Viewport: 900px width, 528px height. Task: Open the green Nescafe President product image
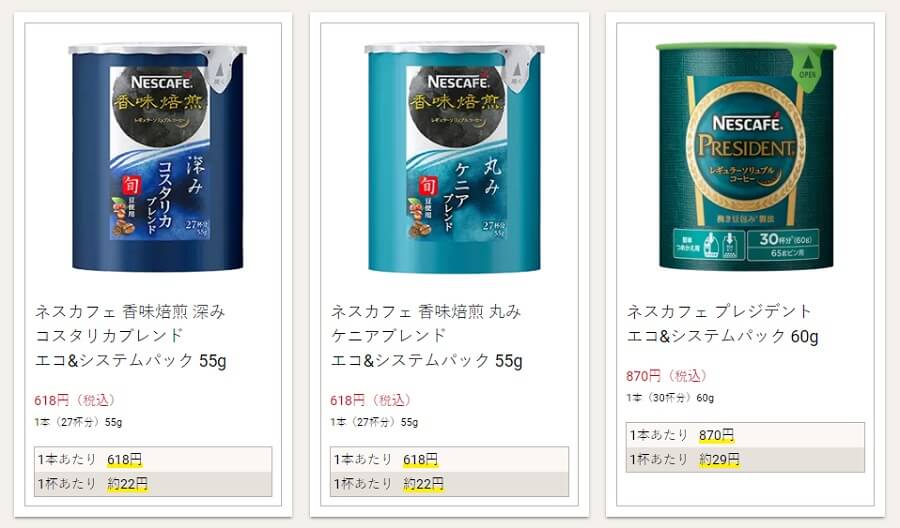click(746, 156)
